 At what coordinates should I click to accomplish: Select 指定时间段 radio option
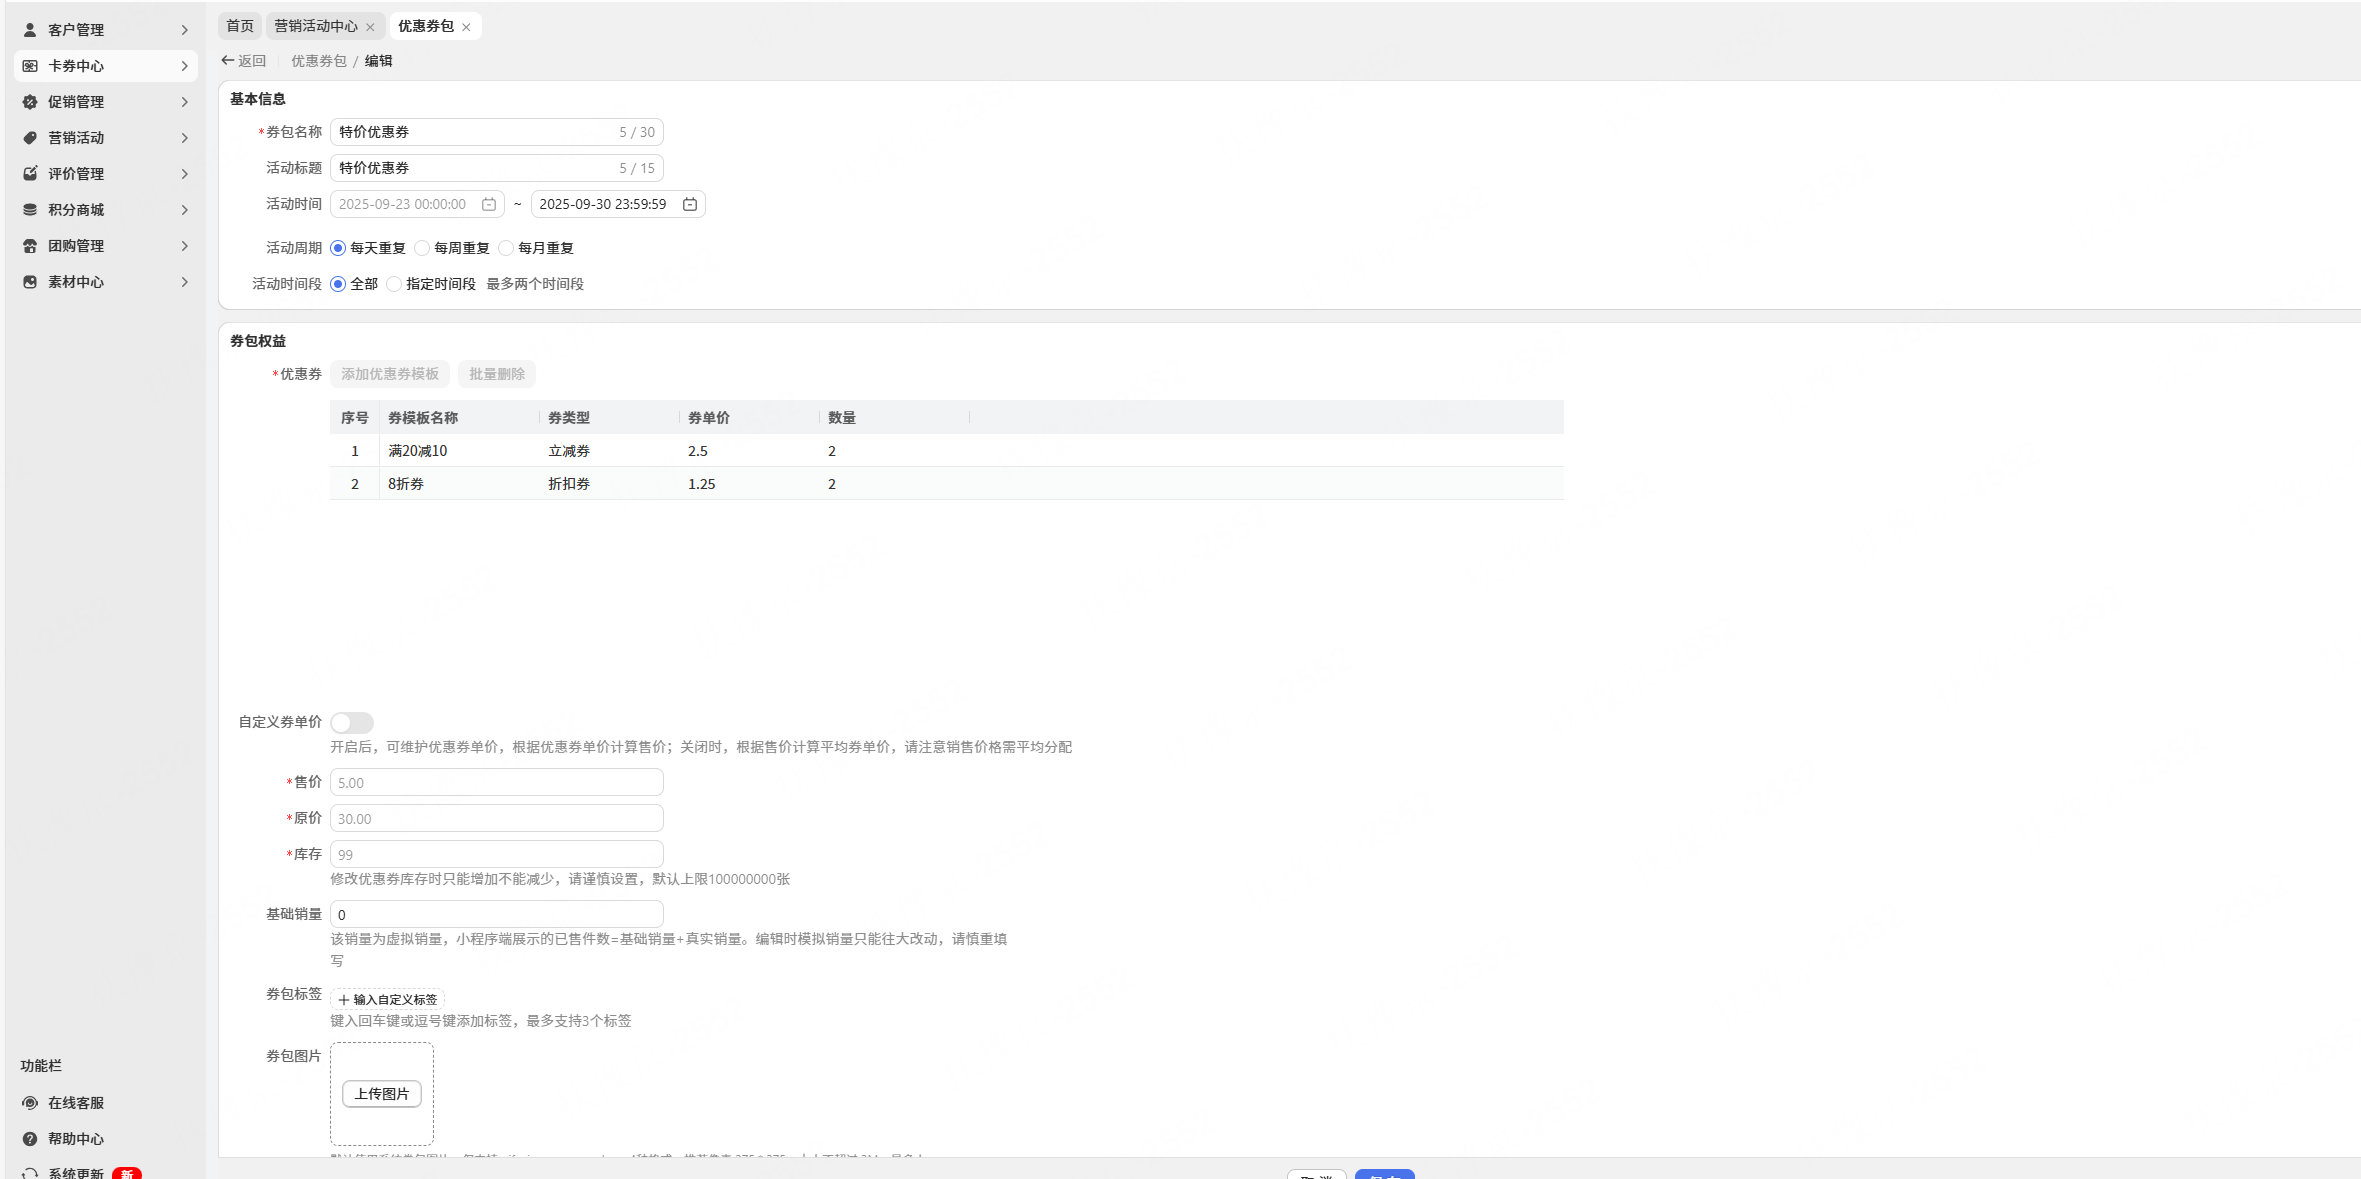pos(395,284)
